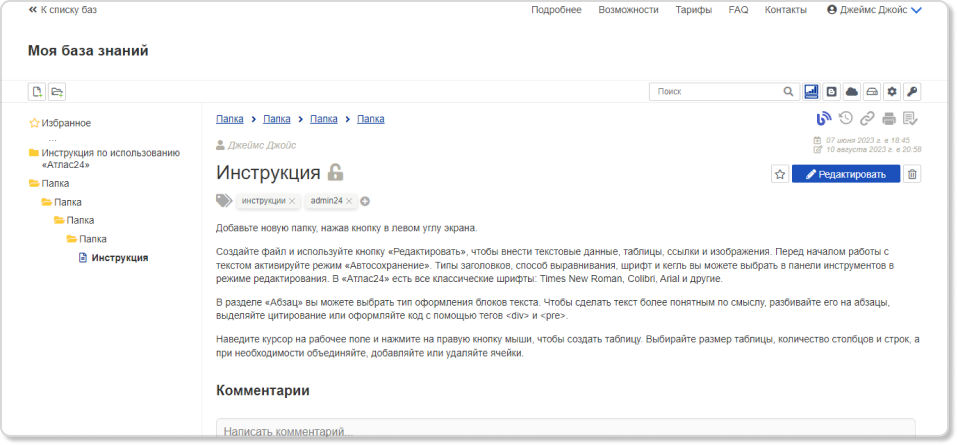
Task: Select Избранное in the sidebar
Action: click(x=66, y=123)
